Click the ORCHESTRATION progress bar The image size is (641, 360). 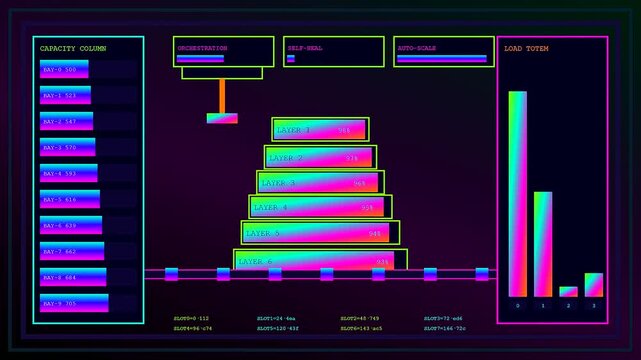pyautogui.click(x=200, y=59)
